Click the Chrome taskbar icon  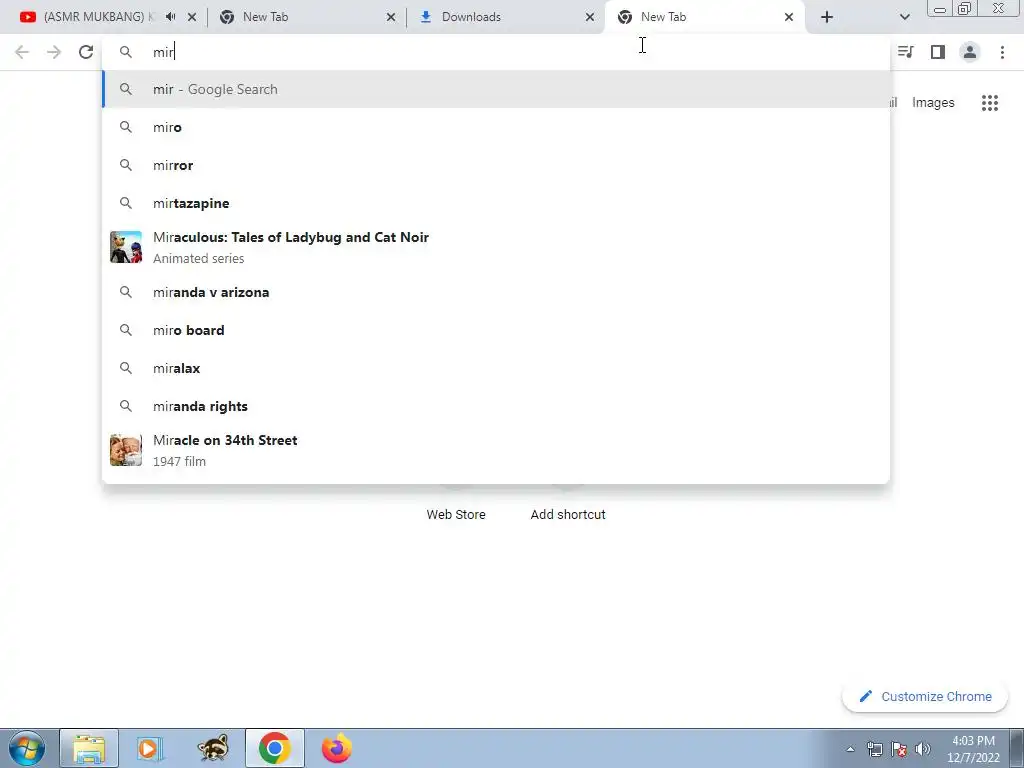click(275, 748)
